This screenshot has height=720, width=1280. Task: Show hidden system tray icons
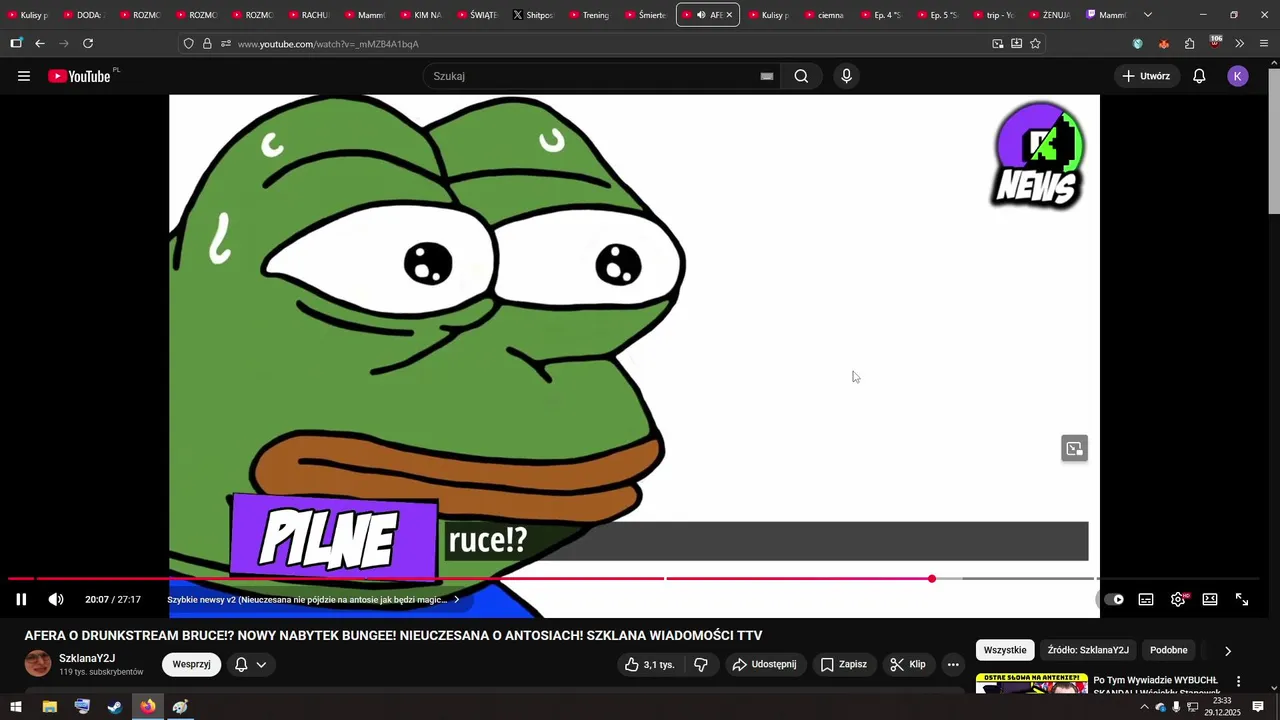(x=1144, y=707)
